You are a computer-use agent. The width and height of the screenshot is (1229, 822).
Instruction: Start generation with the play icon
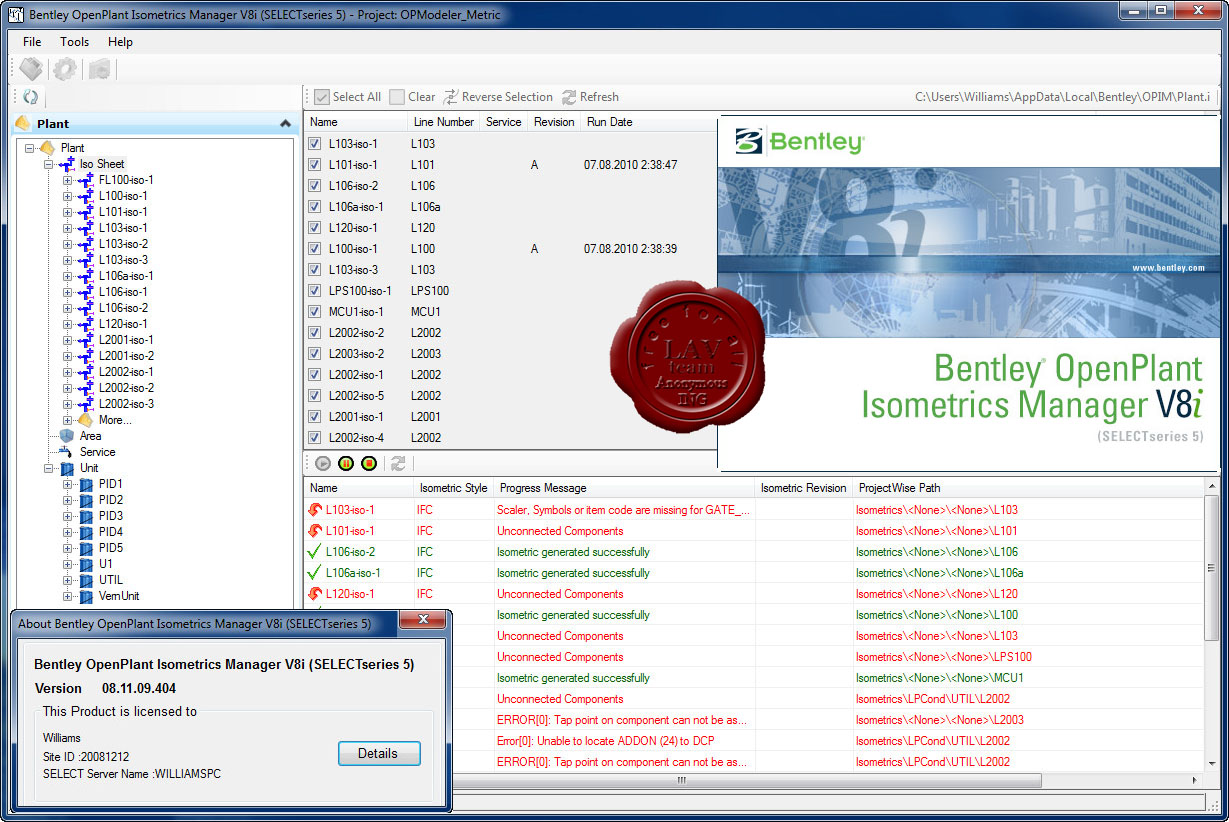tap(322, 463)
